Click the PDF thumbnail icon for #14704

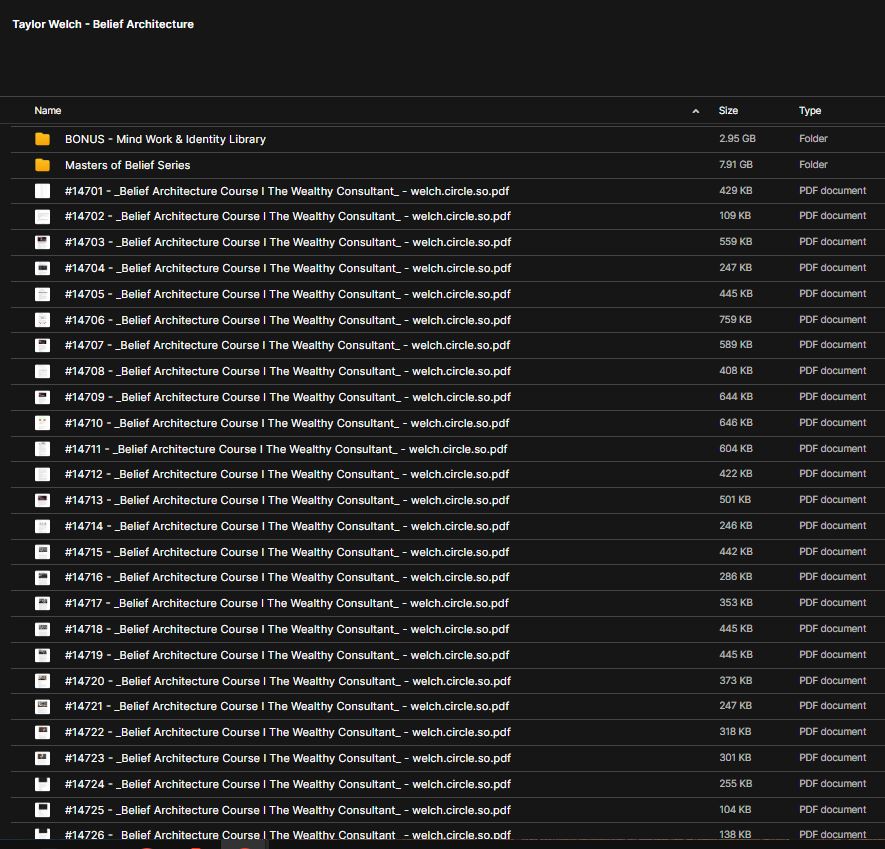pyautogui.click(x=42, y=268)
